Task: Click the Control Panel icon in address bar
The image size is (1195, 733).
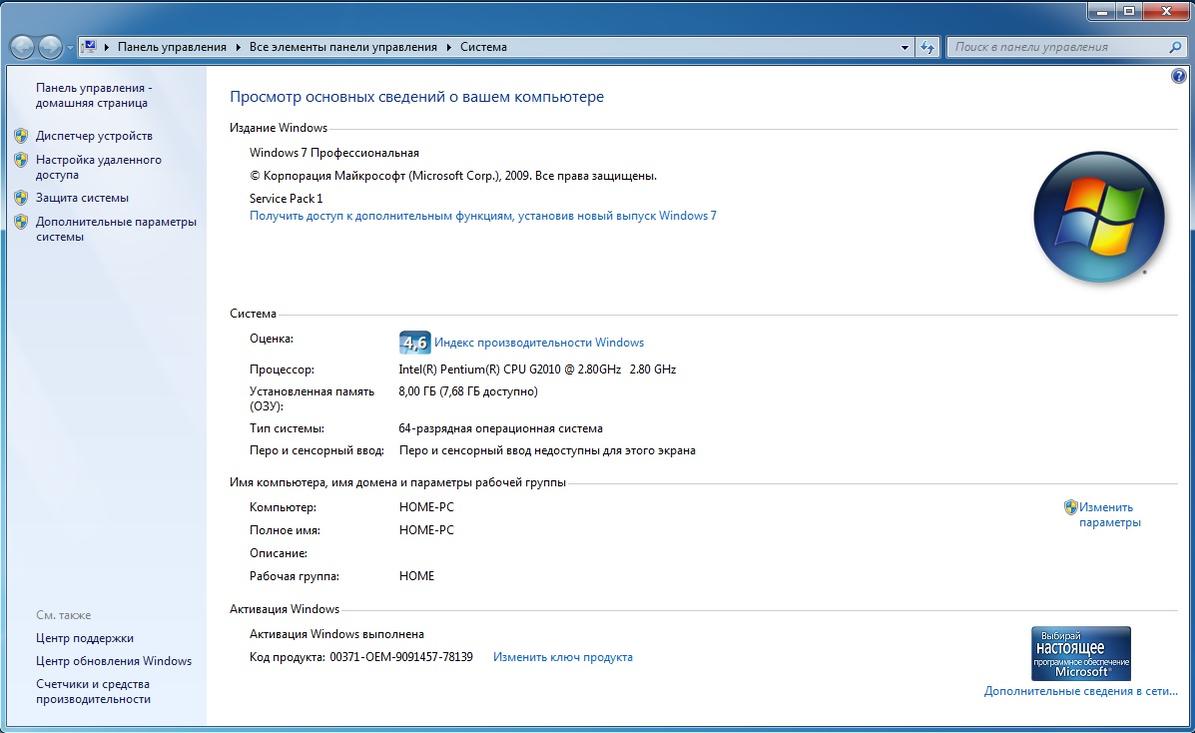Action: (x=89, y=46)
